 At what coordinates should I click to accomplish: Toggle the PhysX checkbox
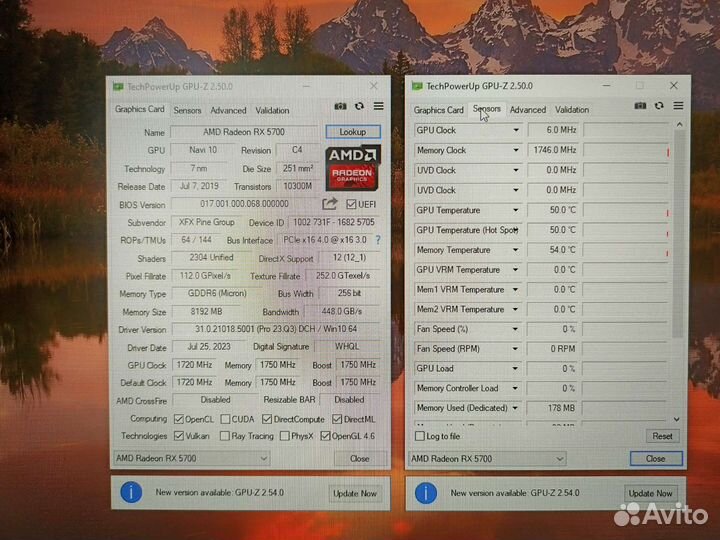[x=285, y=436]
